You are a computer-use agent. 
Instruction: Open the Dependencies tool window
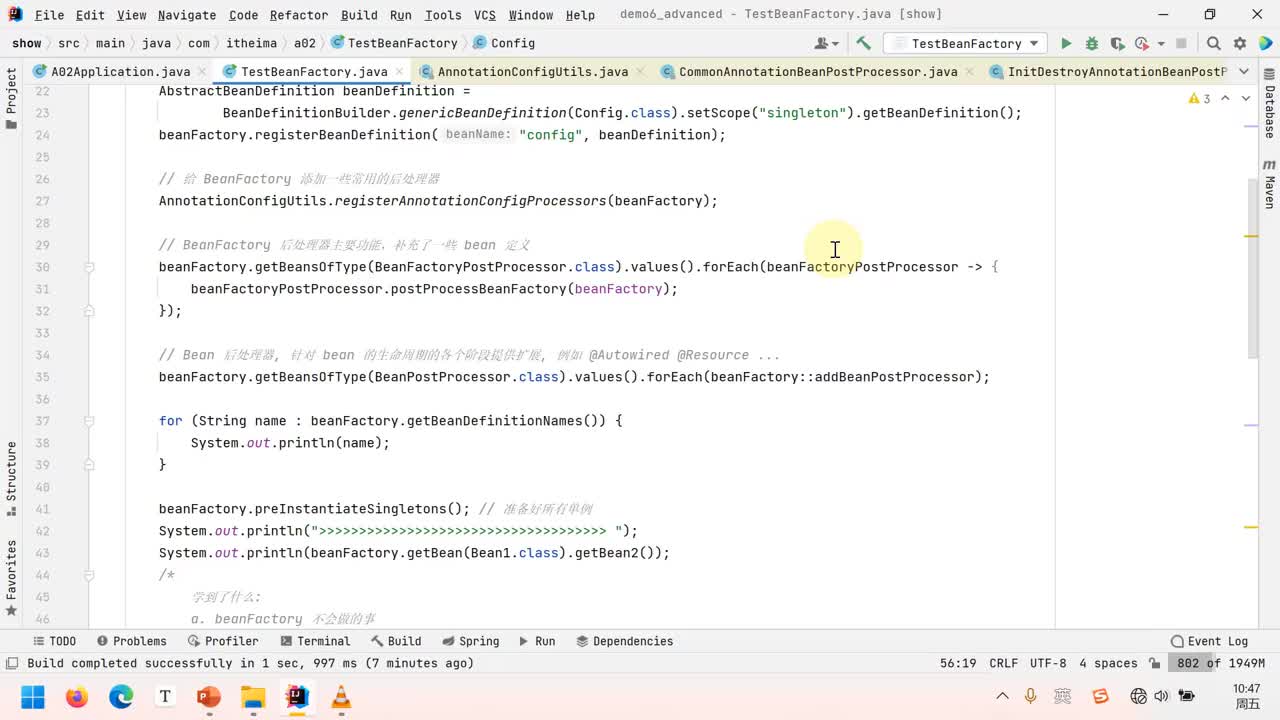click(x=623, y=641)
